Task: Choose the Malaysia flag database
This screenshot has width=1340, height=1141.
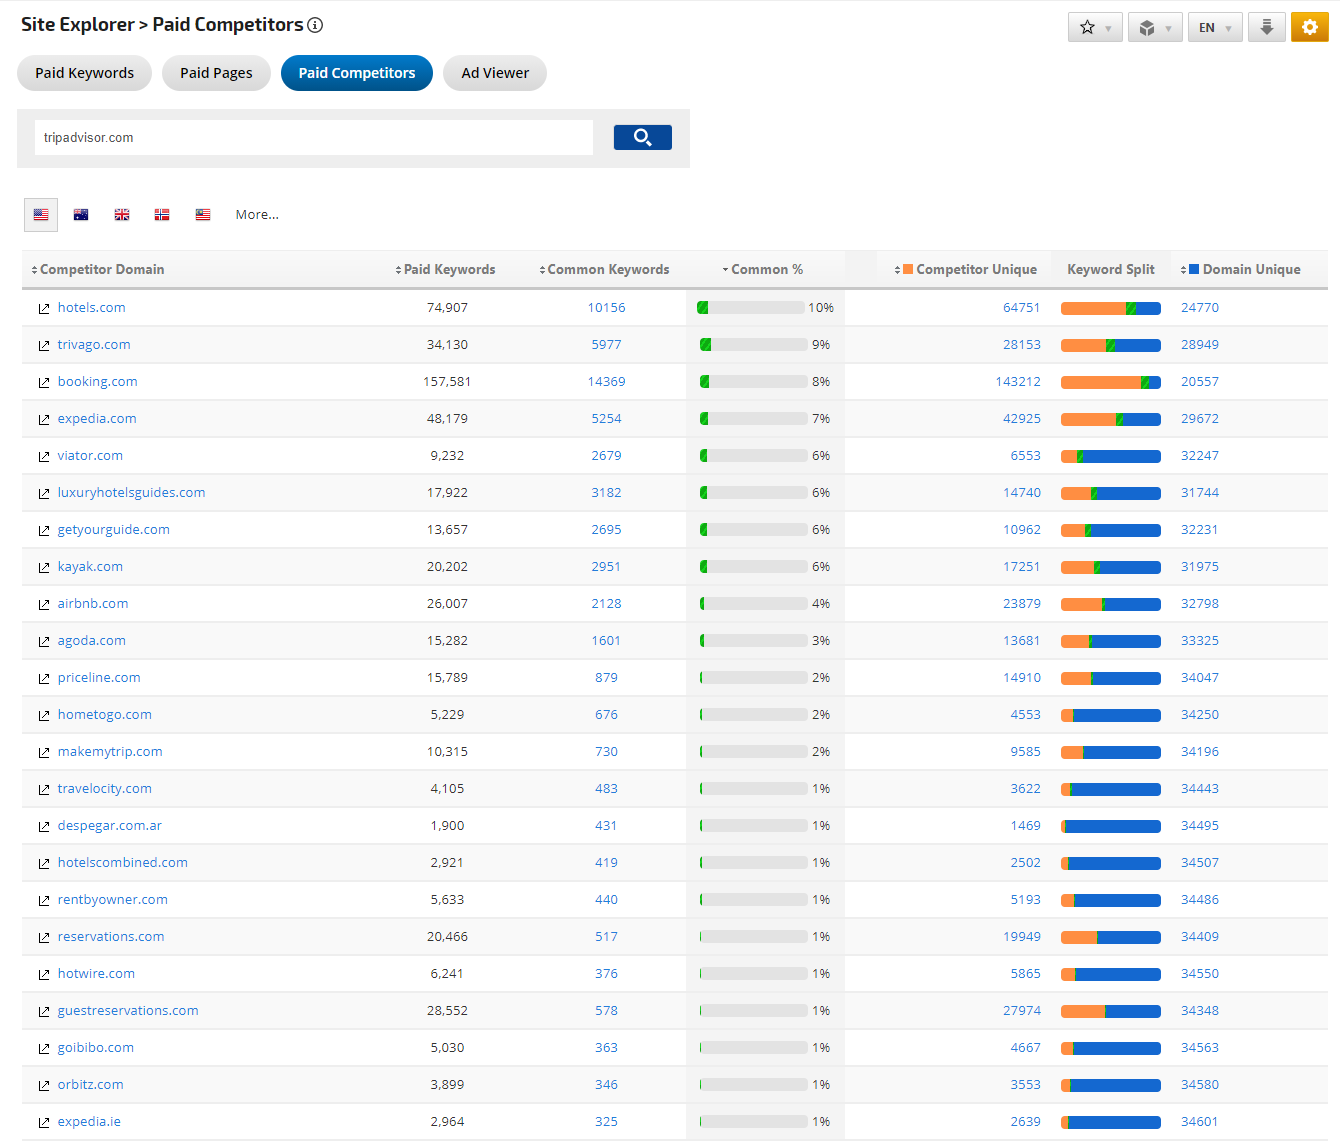Action: (x=203, y=214)
